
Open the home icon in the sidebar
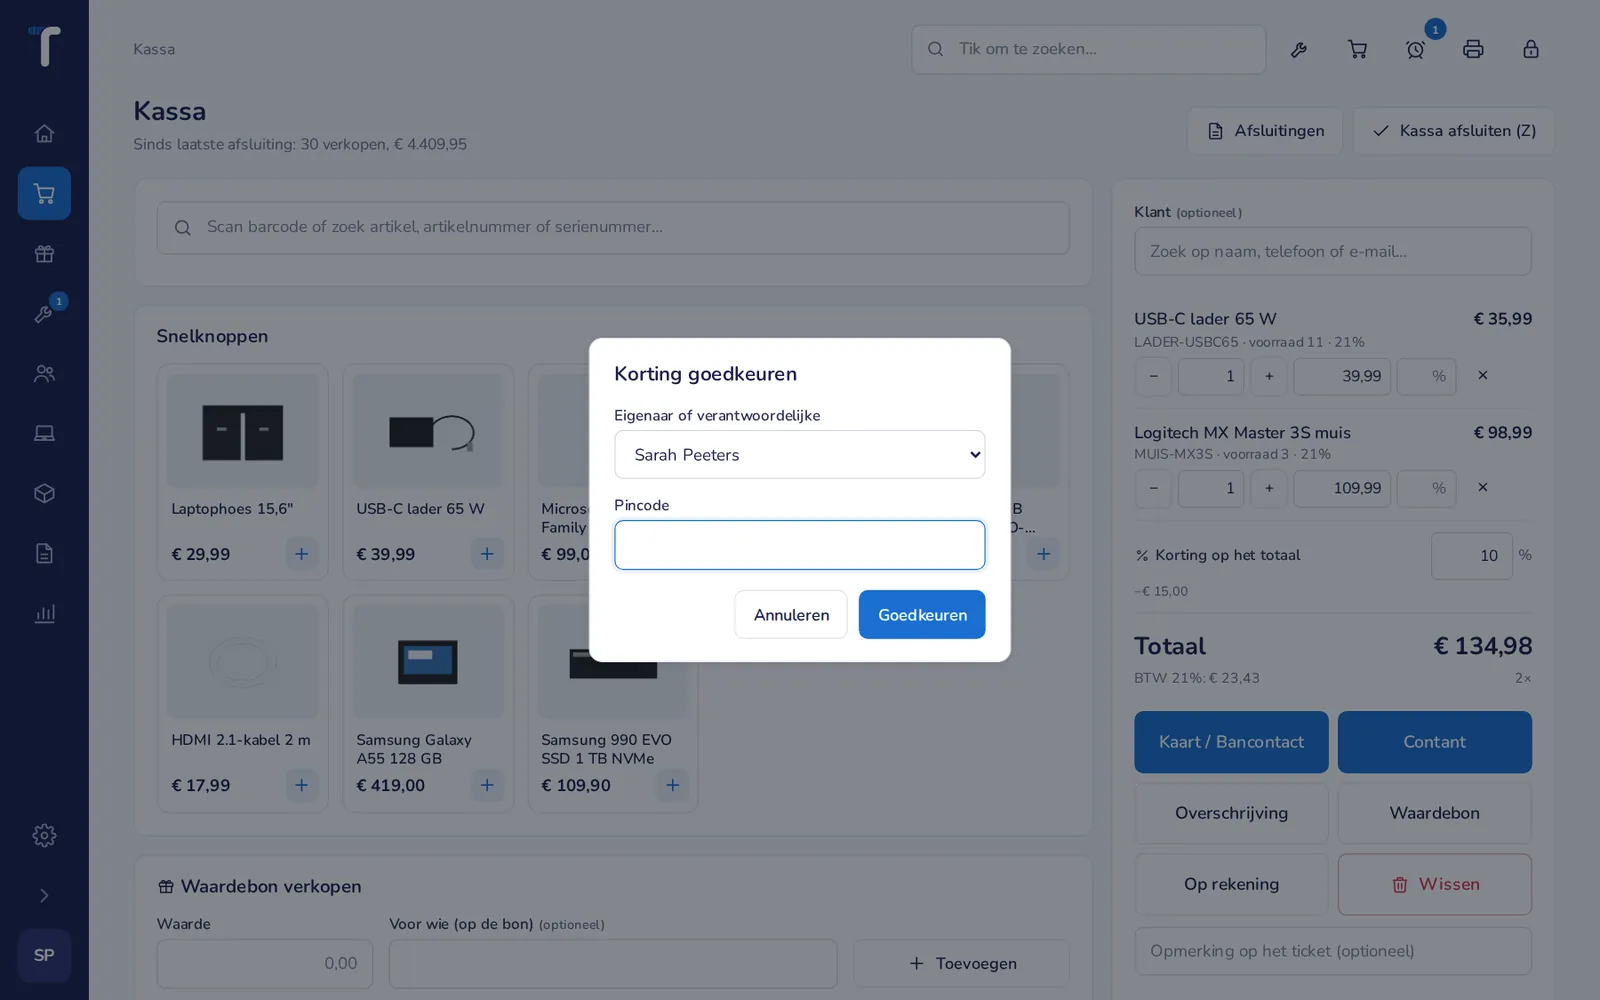(44, 133)
